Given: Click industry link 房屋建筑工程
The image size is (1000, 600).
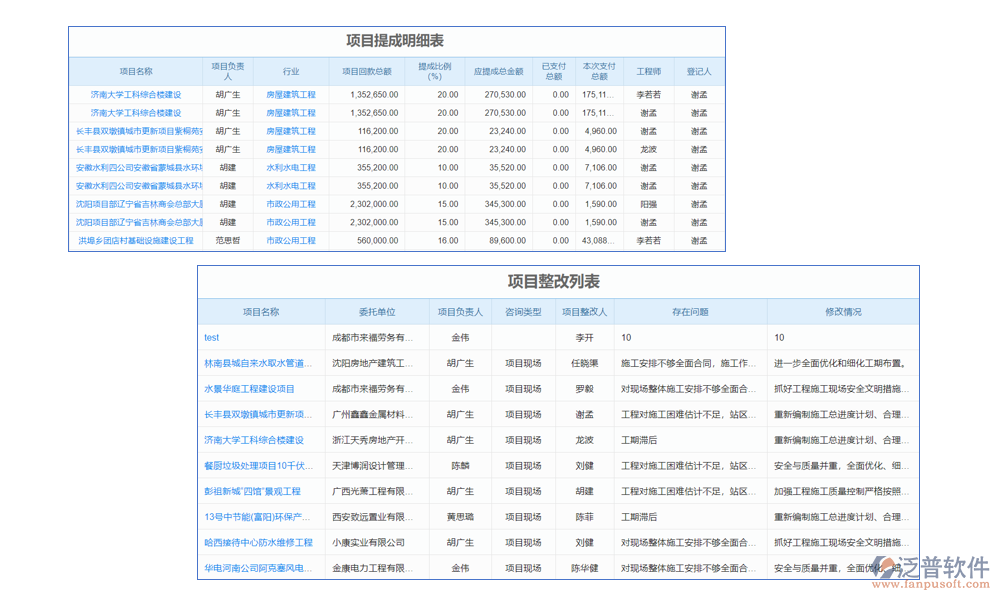Looking at the screenshot, I should coord(292,95).
